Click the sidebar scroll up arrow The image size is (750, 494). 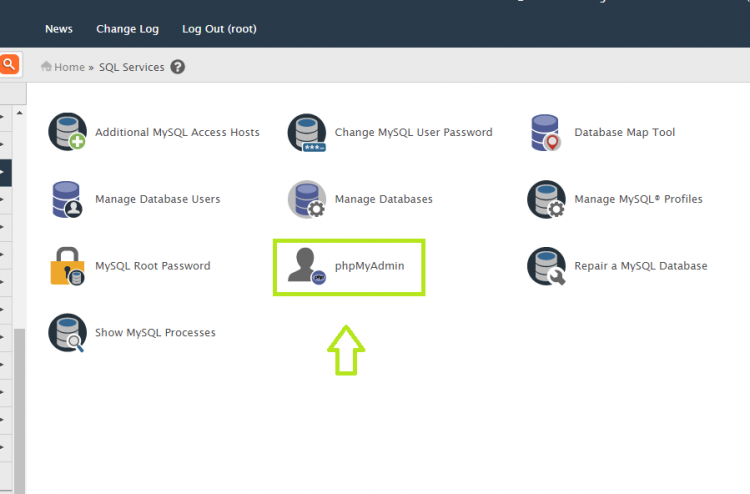pos(19,113)
